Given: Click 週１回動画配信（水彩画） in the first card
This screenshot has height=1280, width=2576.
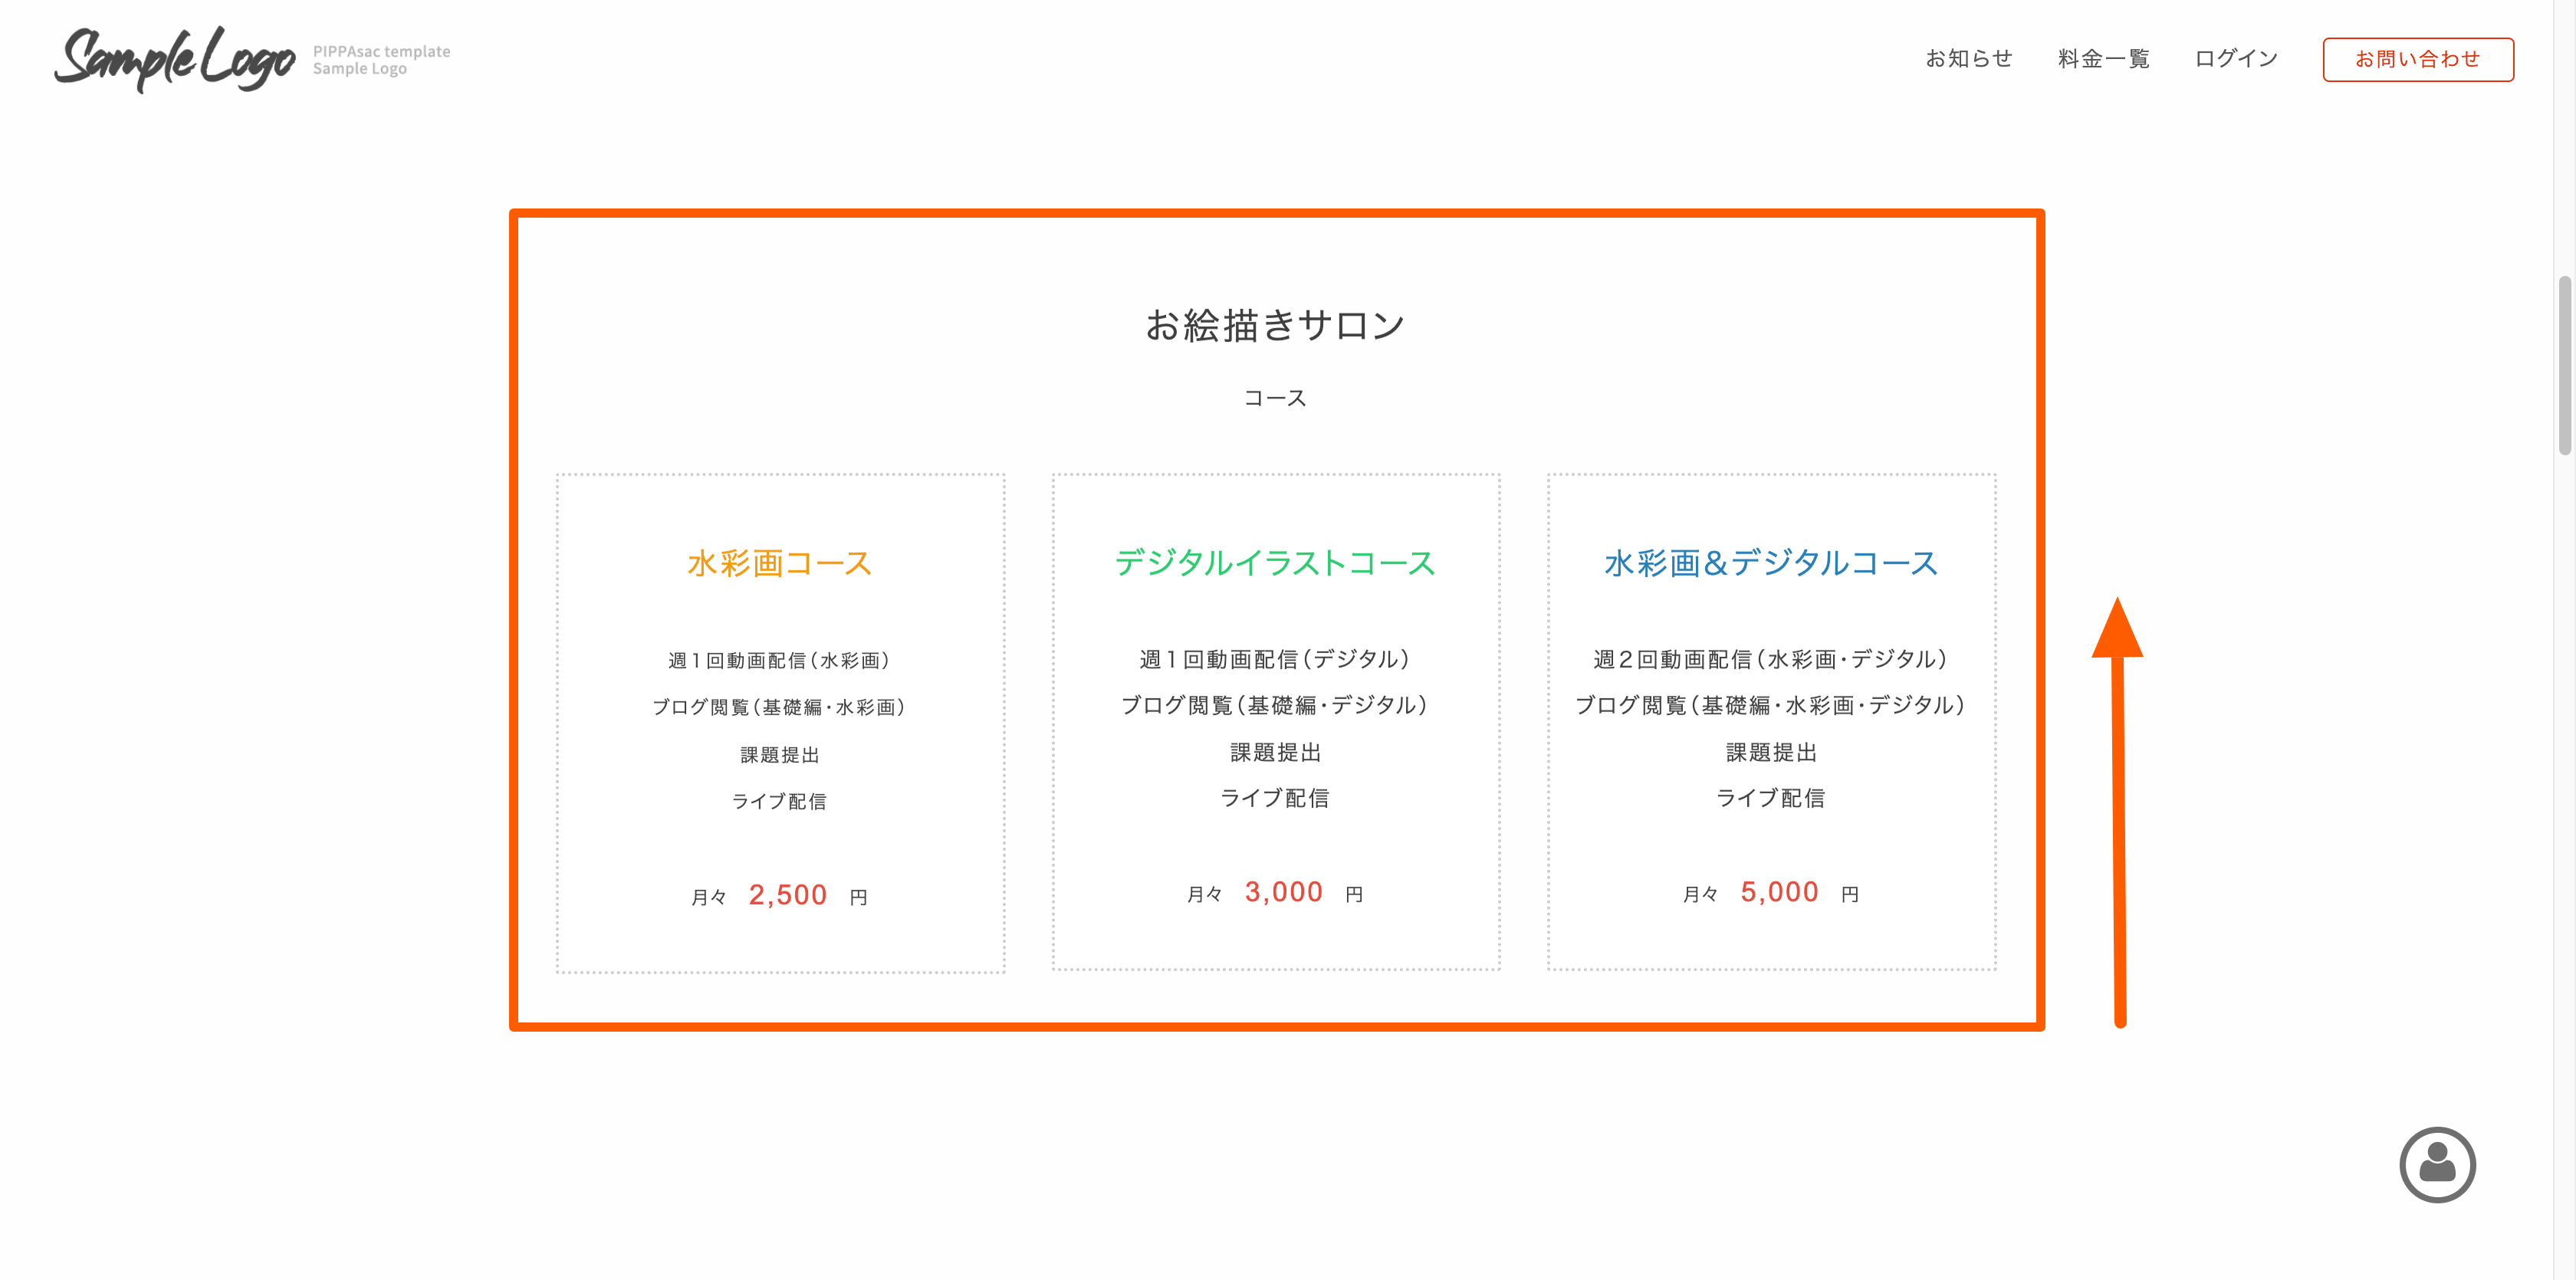Looking at the screenshot, I should point(780,660).
